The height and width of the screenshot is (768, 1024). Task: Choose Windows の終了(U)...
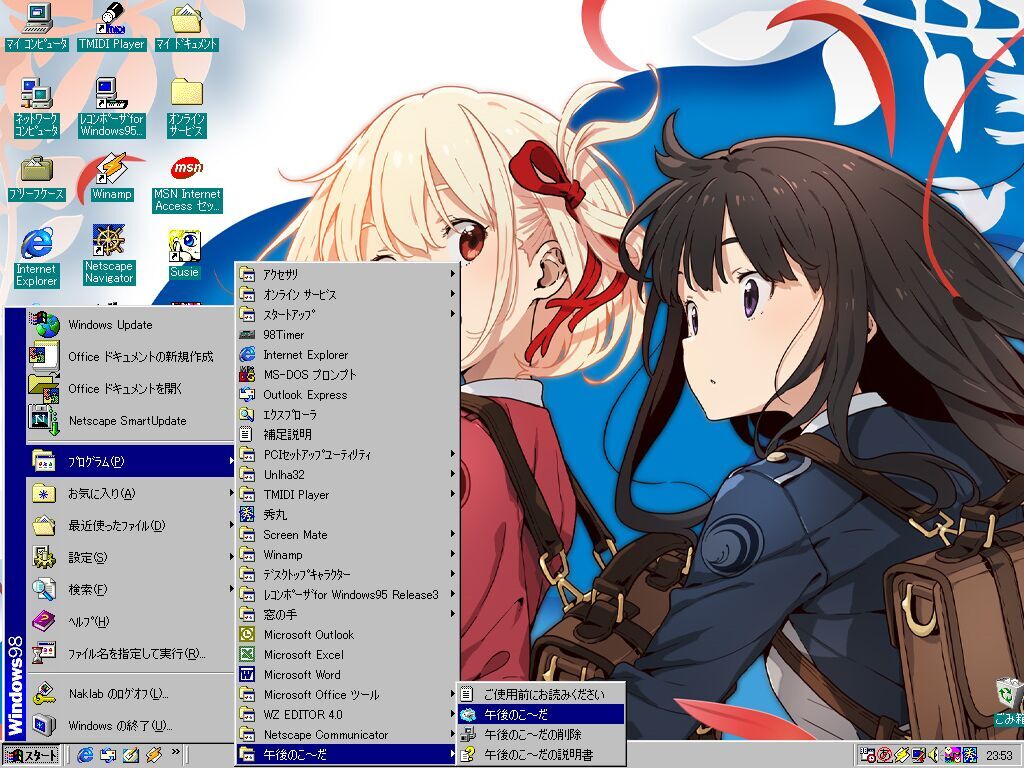(x=131, y=726)
